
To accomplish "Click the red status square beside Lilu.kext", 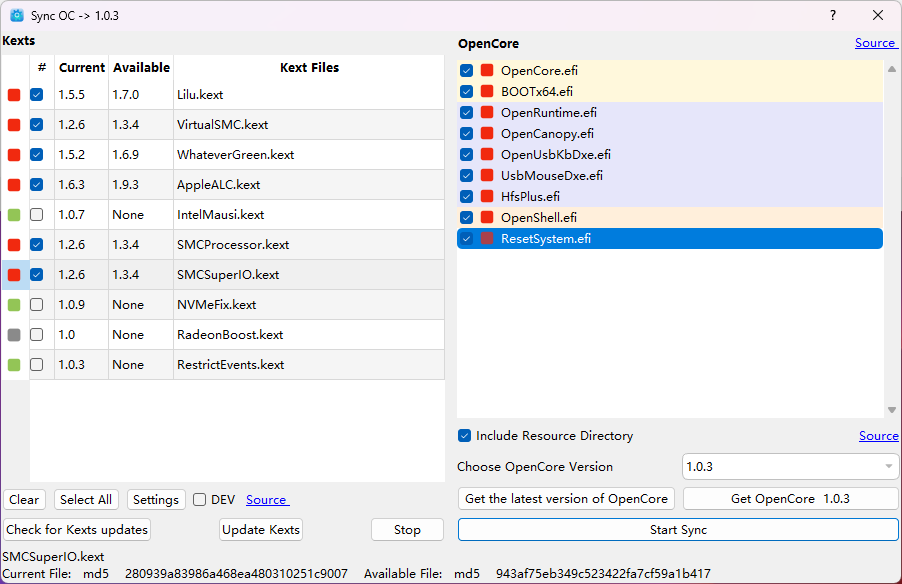I will (14, 95).
